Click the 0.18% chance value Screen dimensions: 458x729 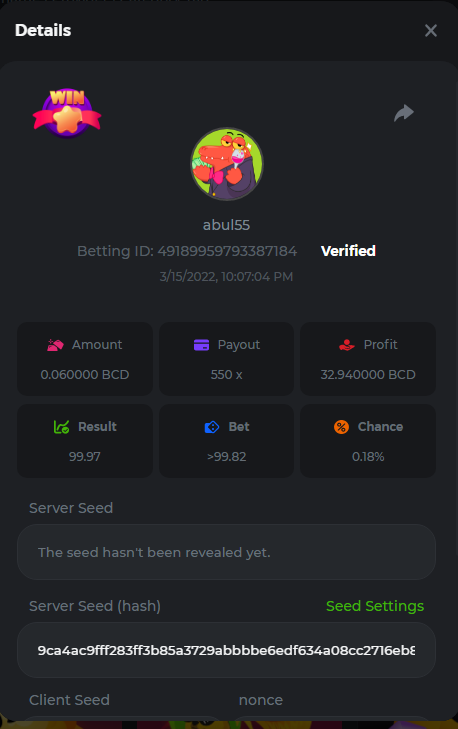pyautogui.click(x=368, y=457)
